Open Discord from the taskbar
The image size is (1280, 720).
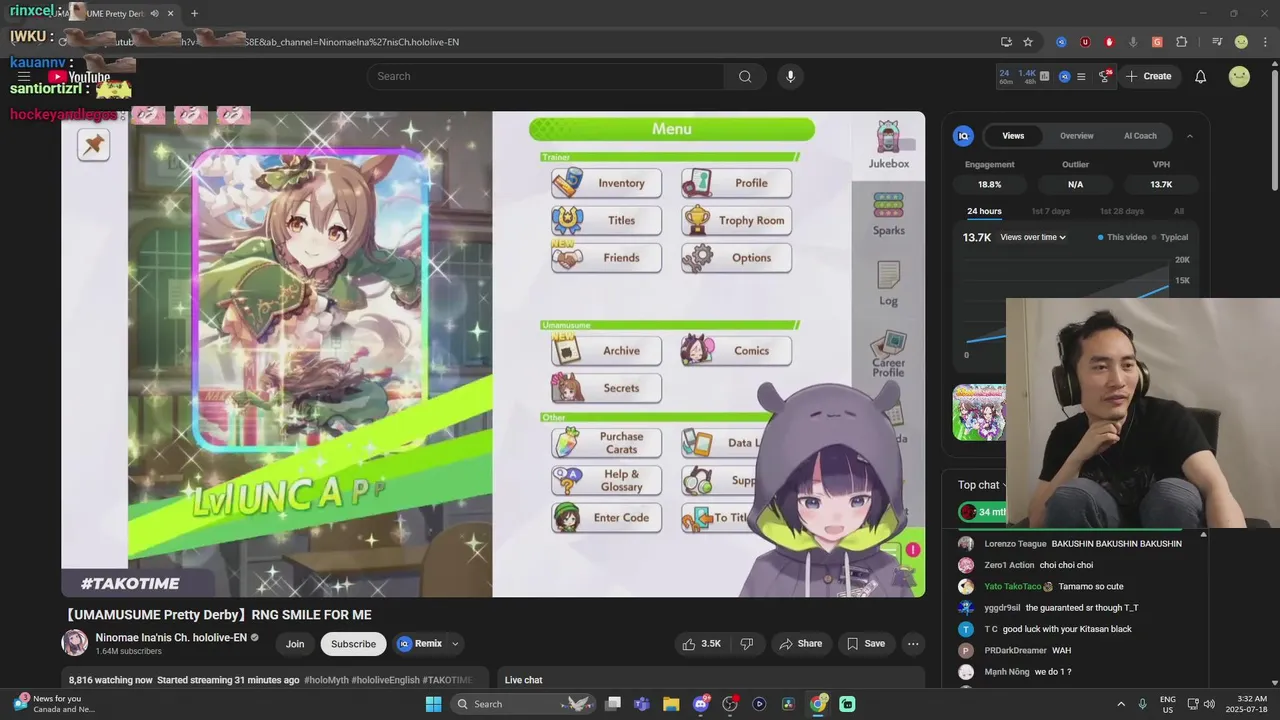pyautogui.click(x=700, y=704)
